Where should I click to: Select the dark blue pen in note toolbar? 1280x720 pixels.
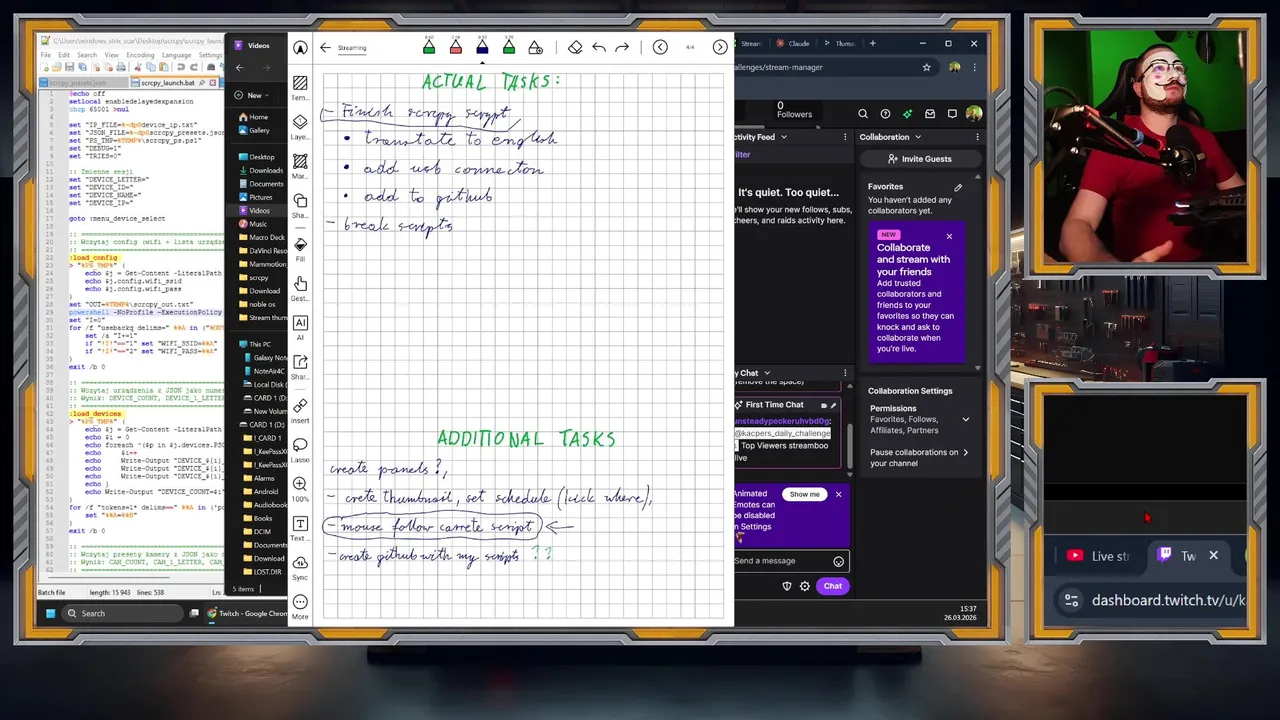(482, 47)
